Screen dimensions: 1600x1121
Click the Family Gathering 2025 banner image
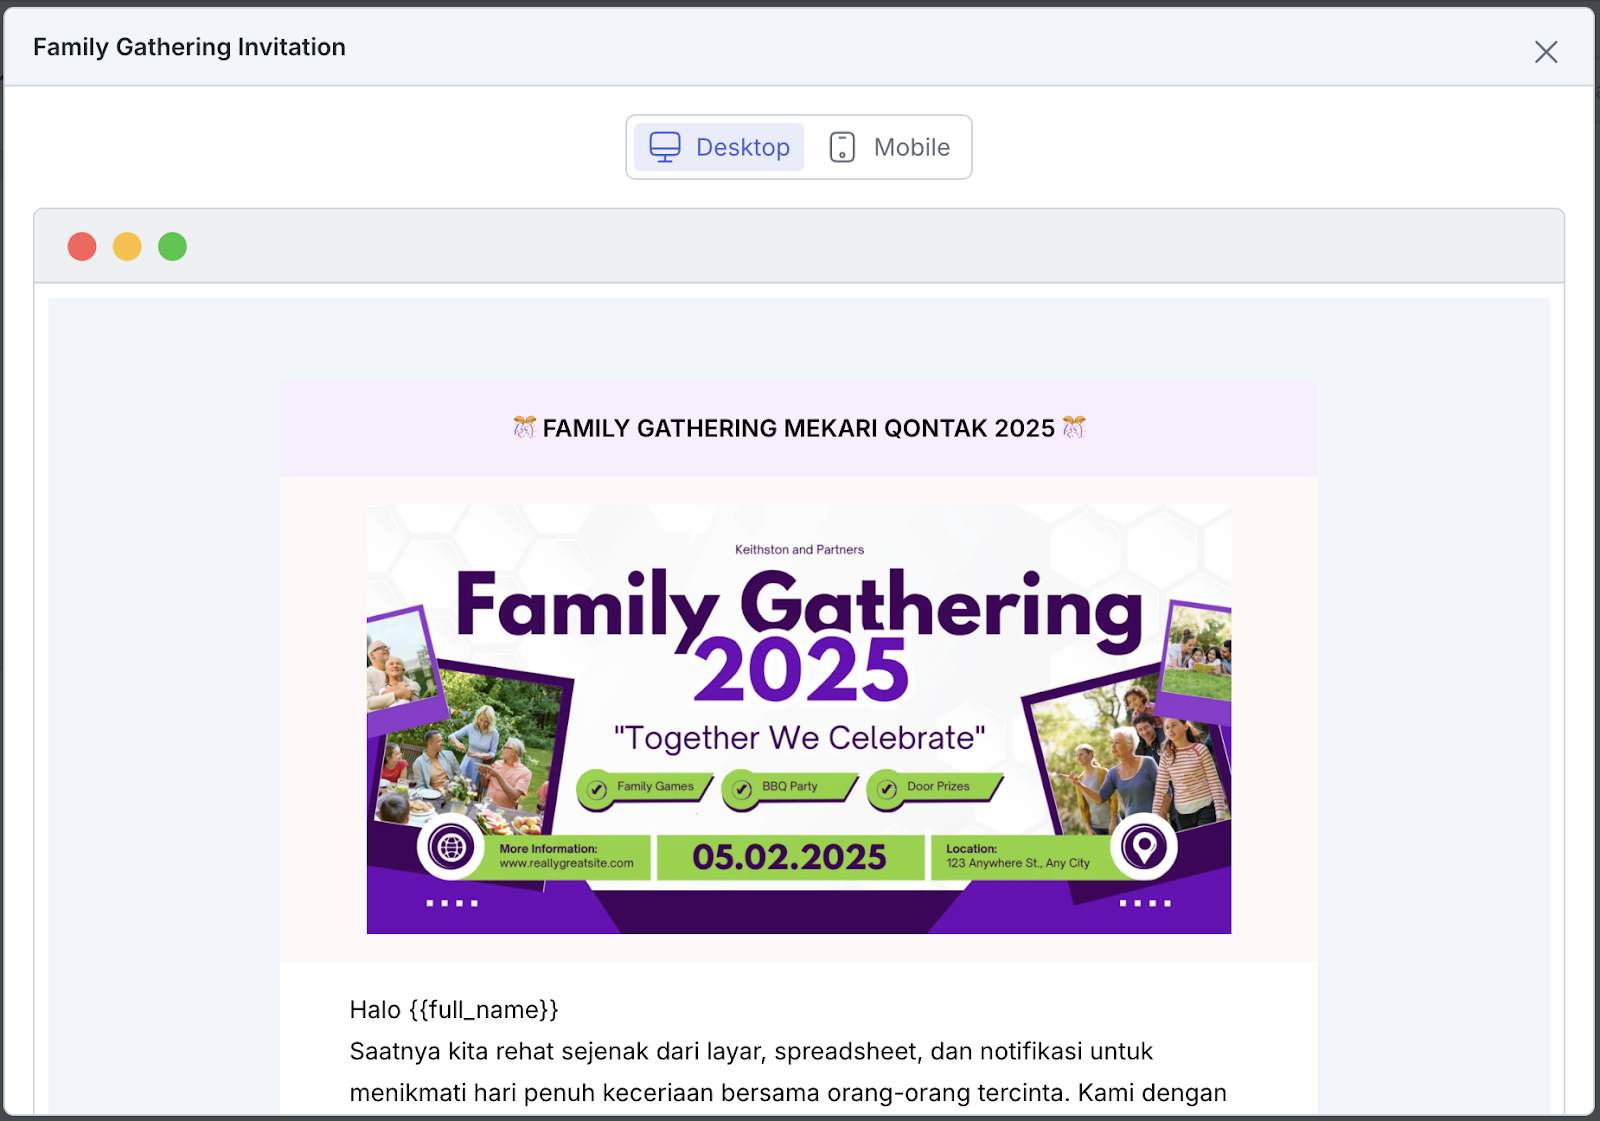point(799,719)
